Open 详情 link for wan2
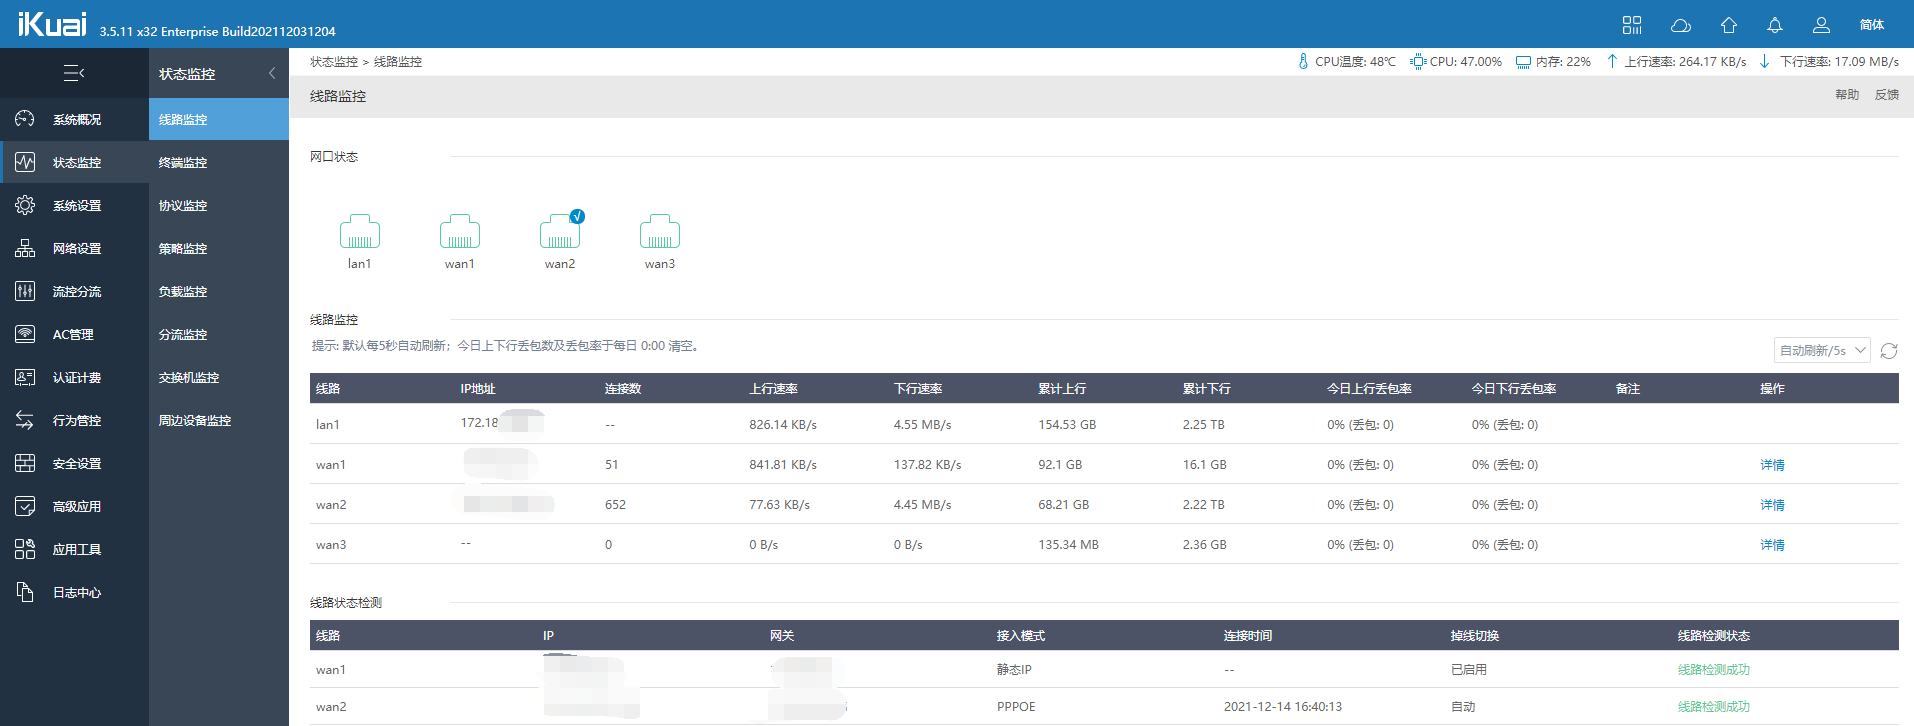 point(1772,505)
